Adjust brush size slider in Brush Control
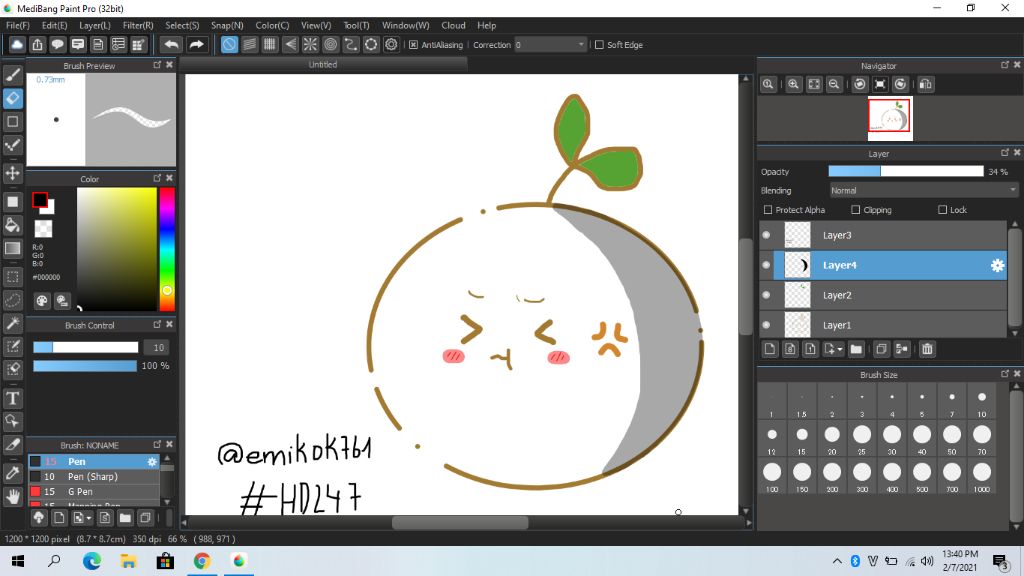The width and height of the screenshot is (1024, 576). (86, 347)
